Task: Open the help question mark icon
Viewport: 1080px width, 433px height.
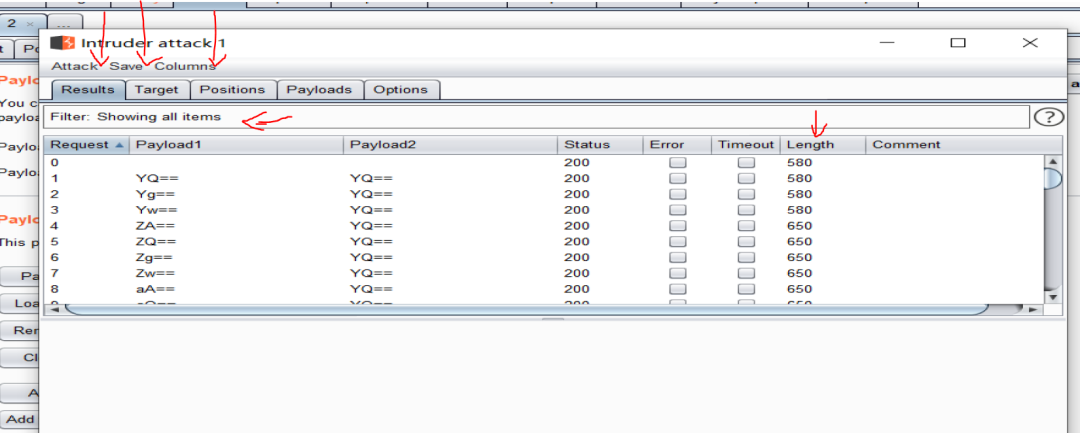Action: coord(1049,117)
